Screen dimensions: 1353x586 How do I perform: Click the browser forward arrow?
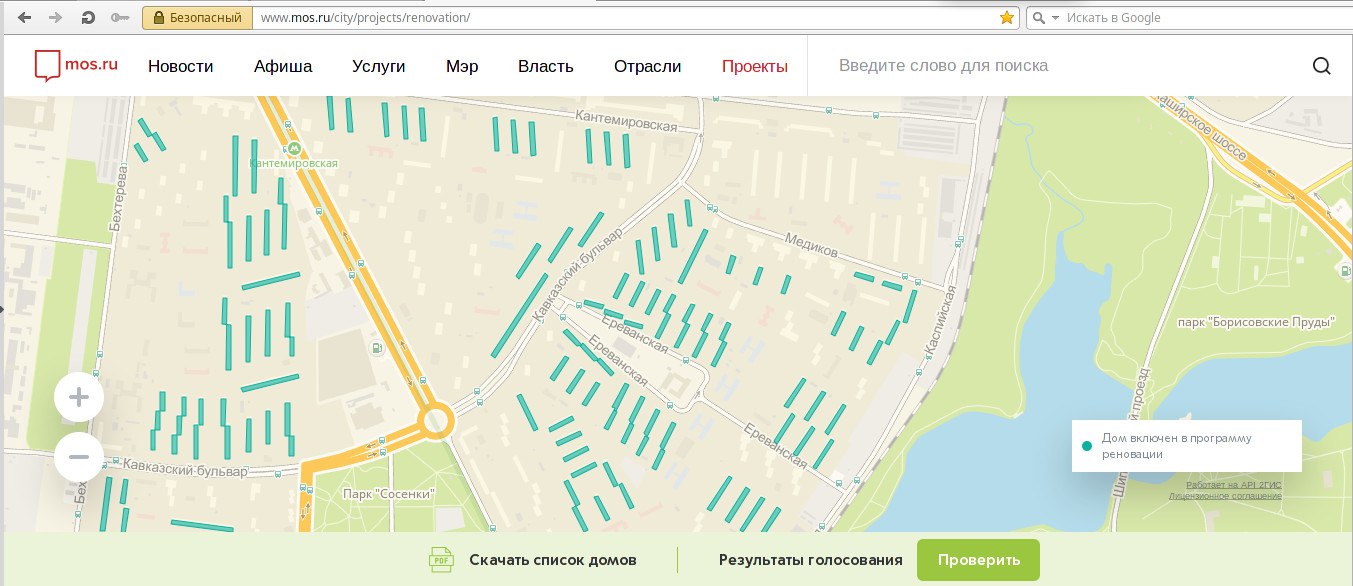55,18
